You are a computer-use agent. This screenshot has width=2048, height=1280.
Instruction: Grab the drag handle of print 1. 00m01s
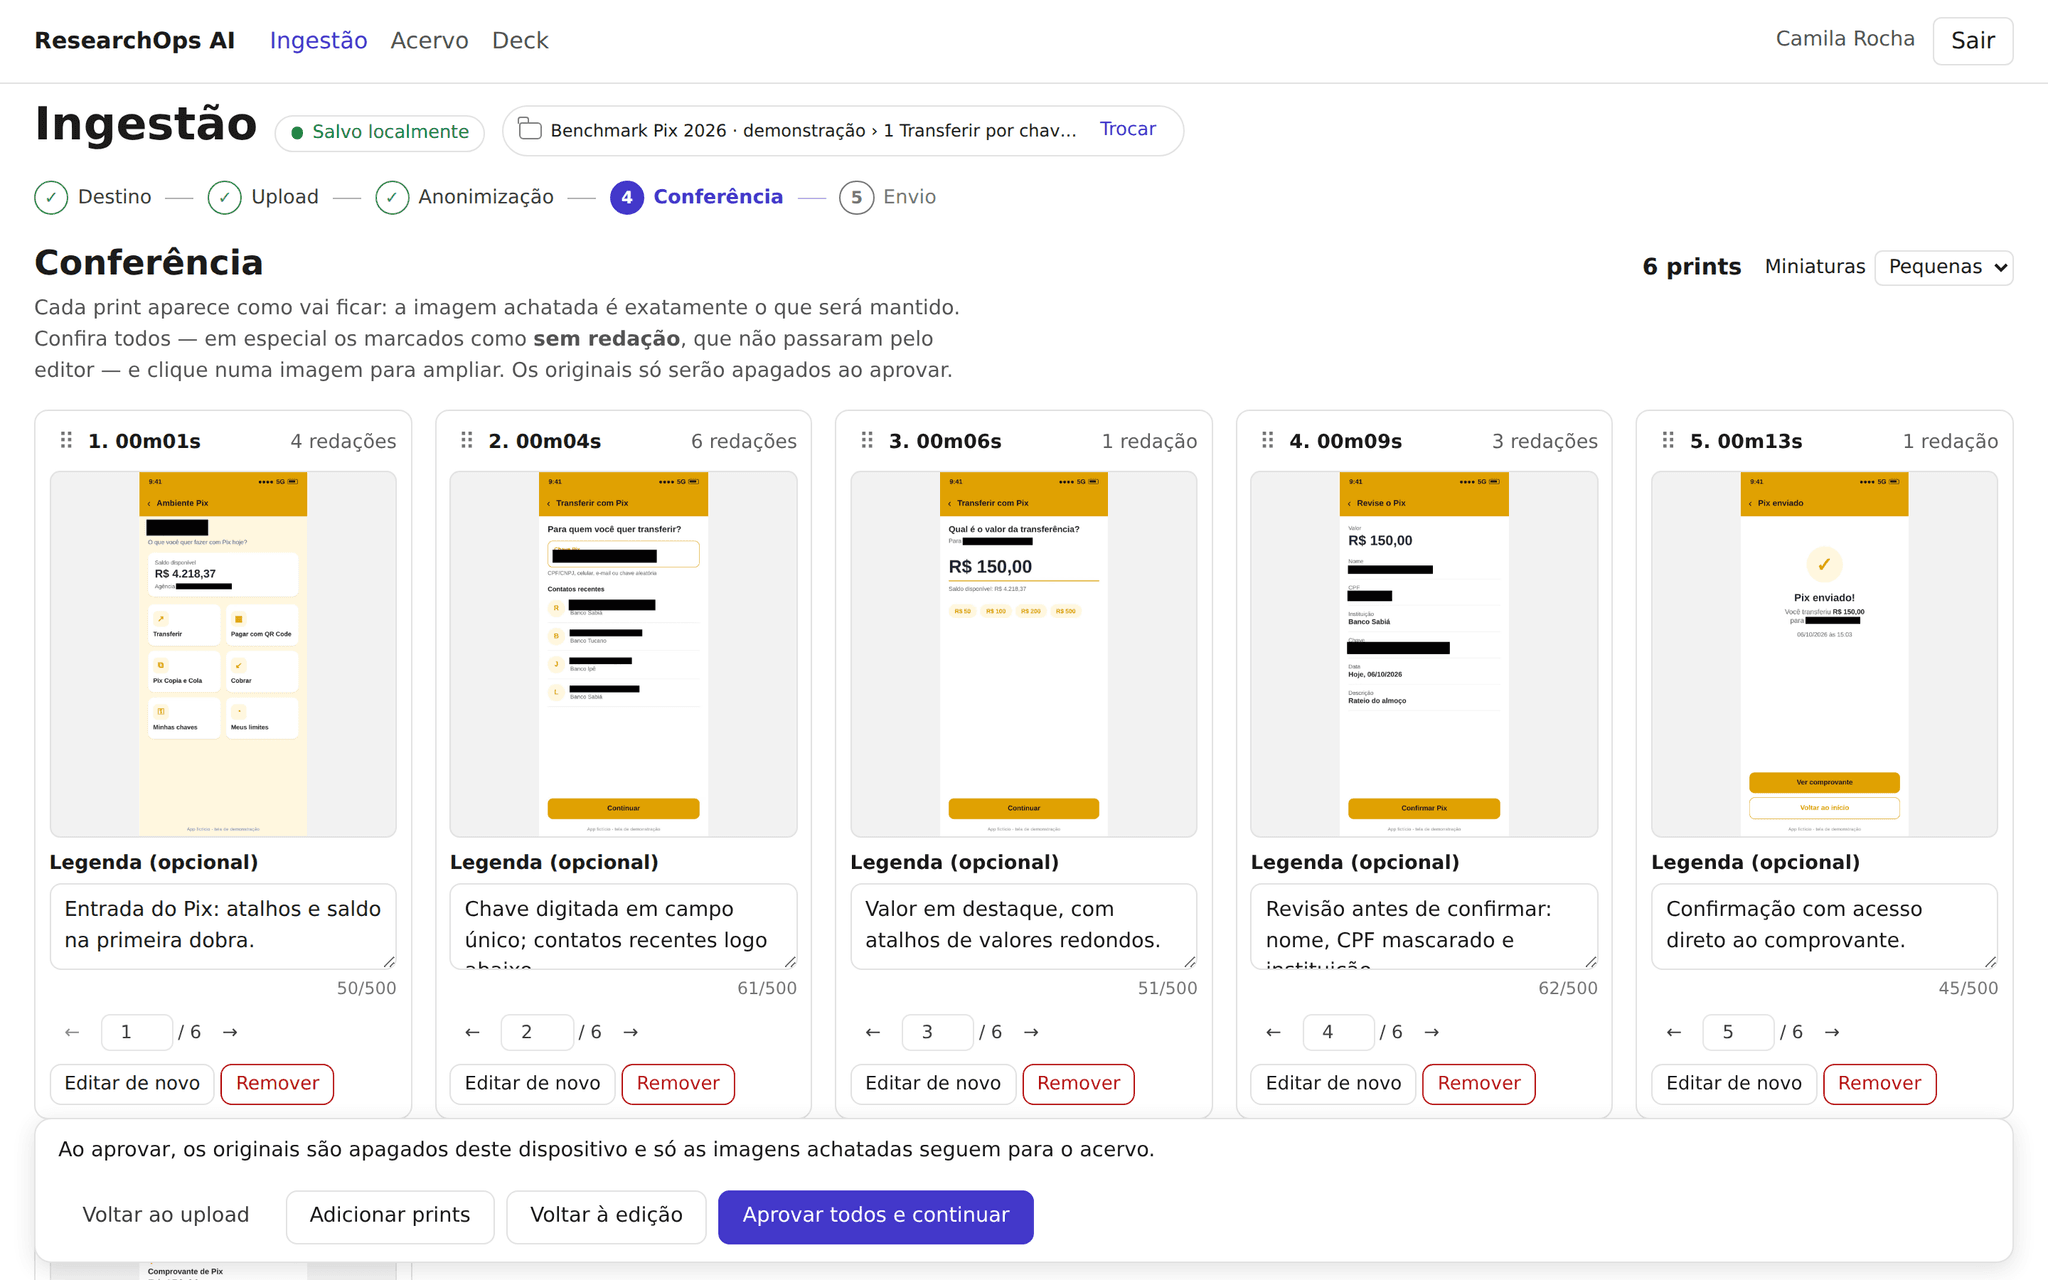coord(66,440)
